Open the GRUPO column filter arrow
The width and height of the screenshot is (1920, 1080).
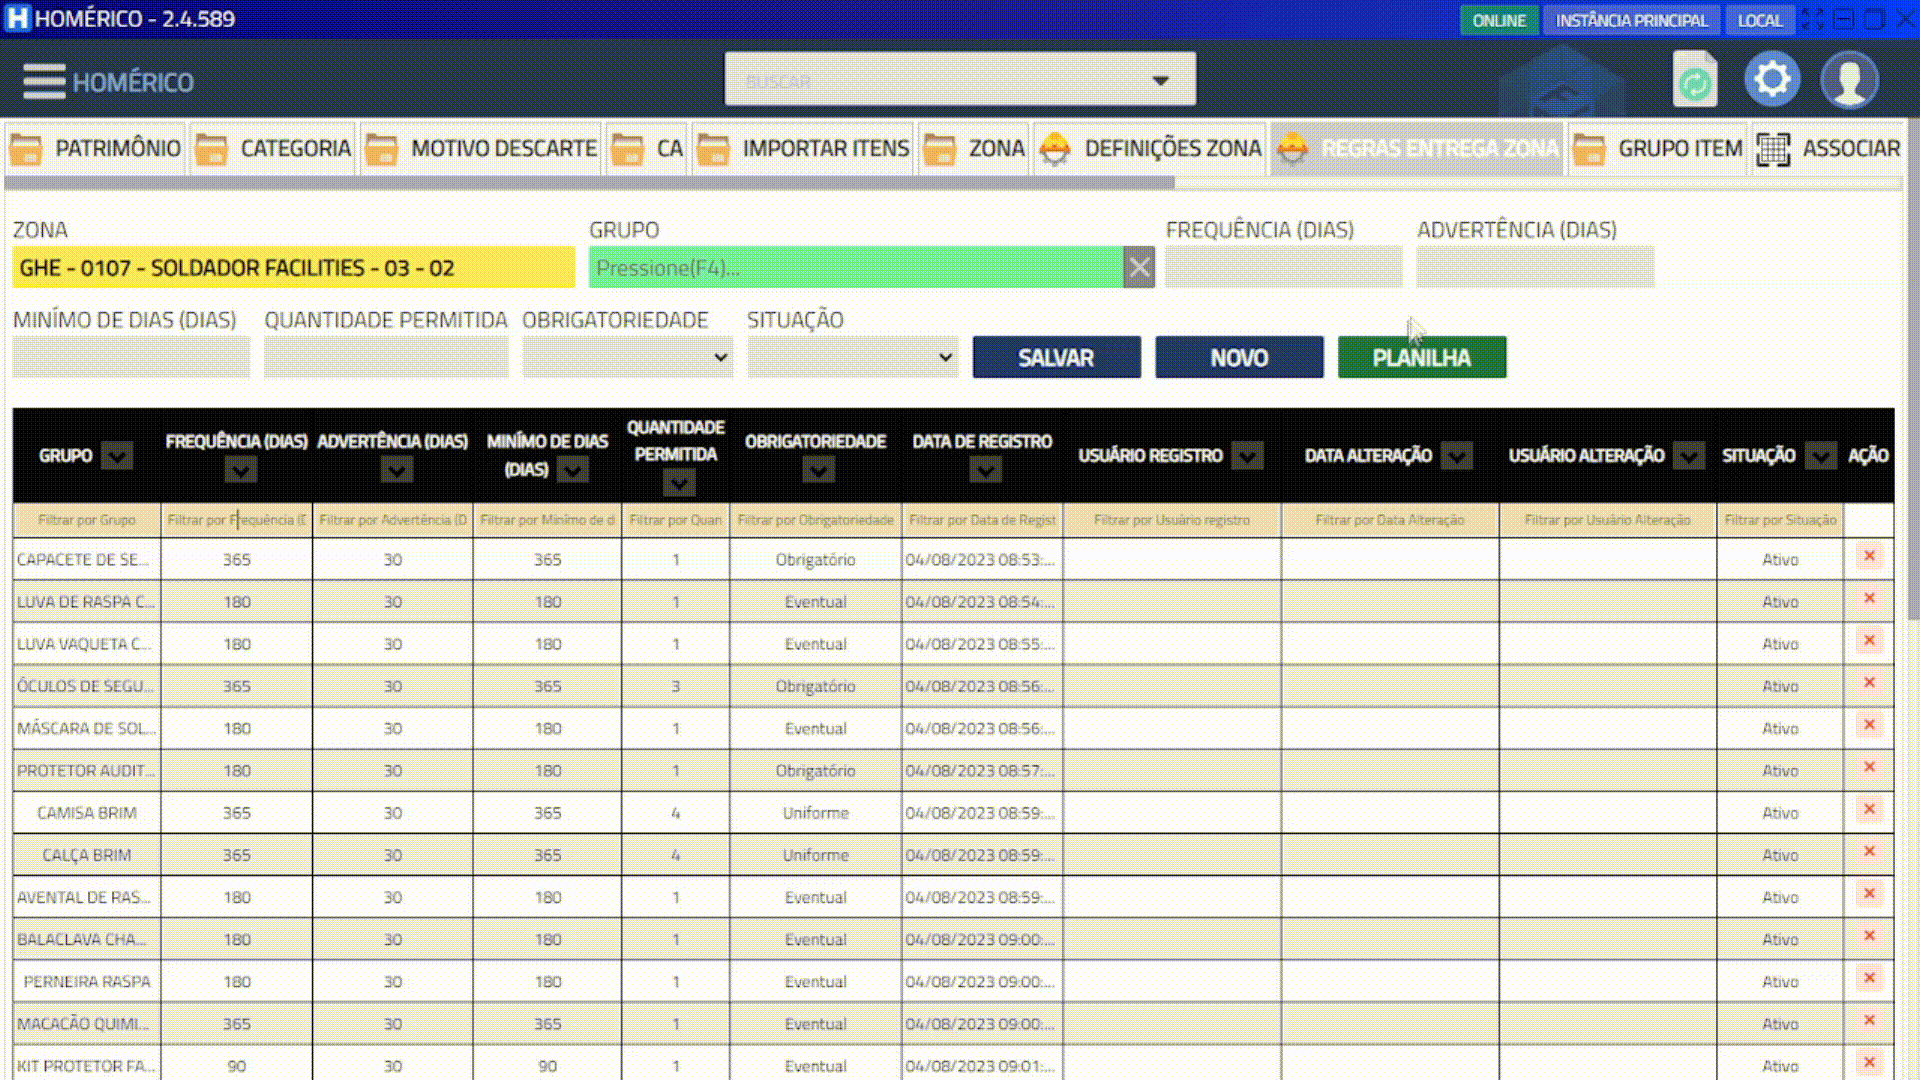click(x=117, y=456)
